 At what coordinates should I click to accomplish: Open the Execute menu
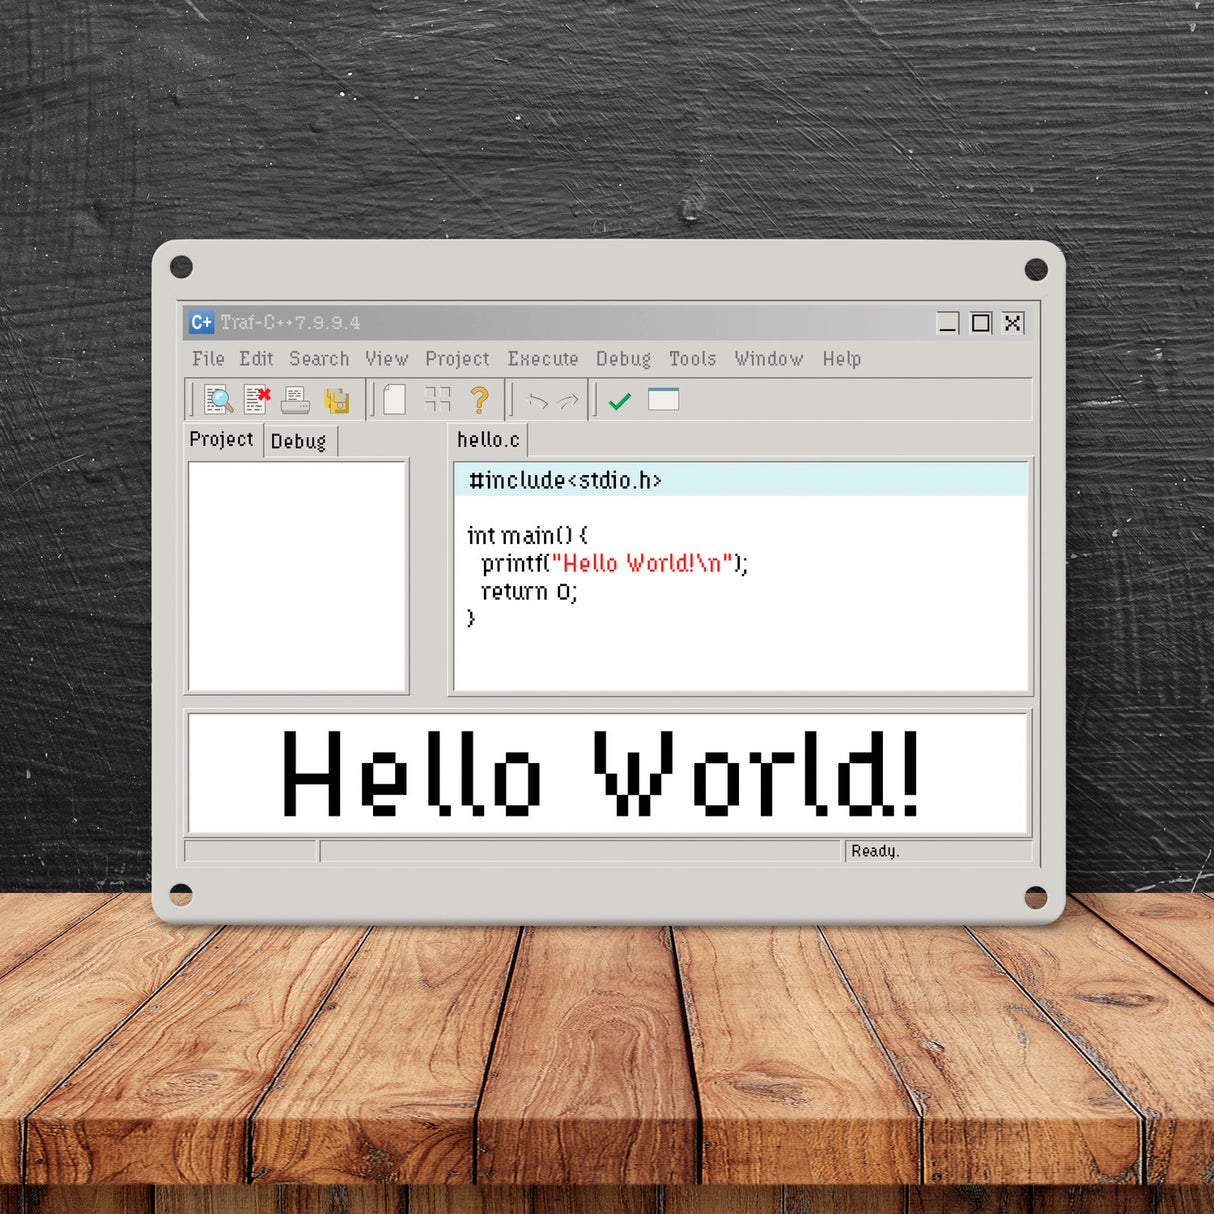[542, 359]
